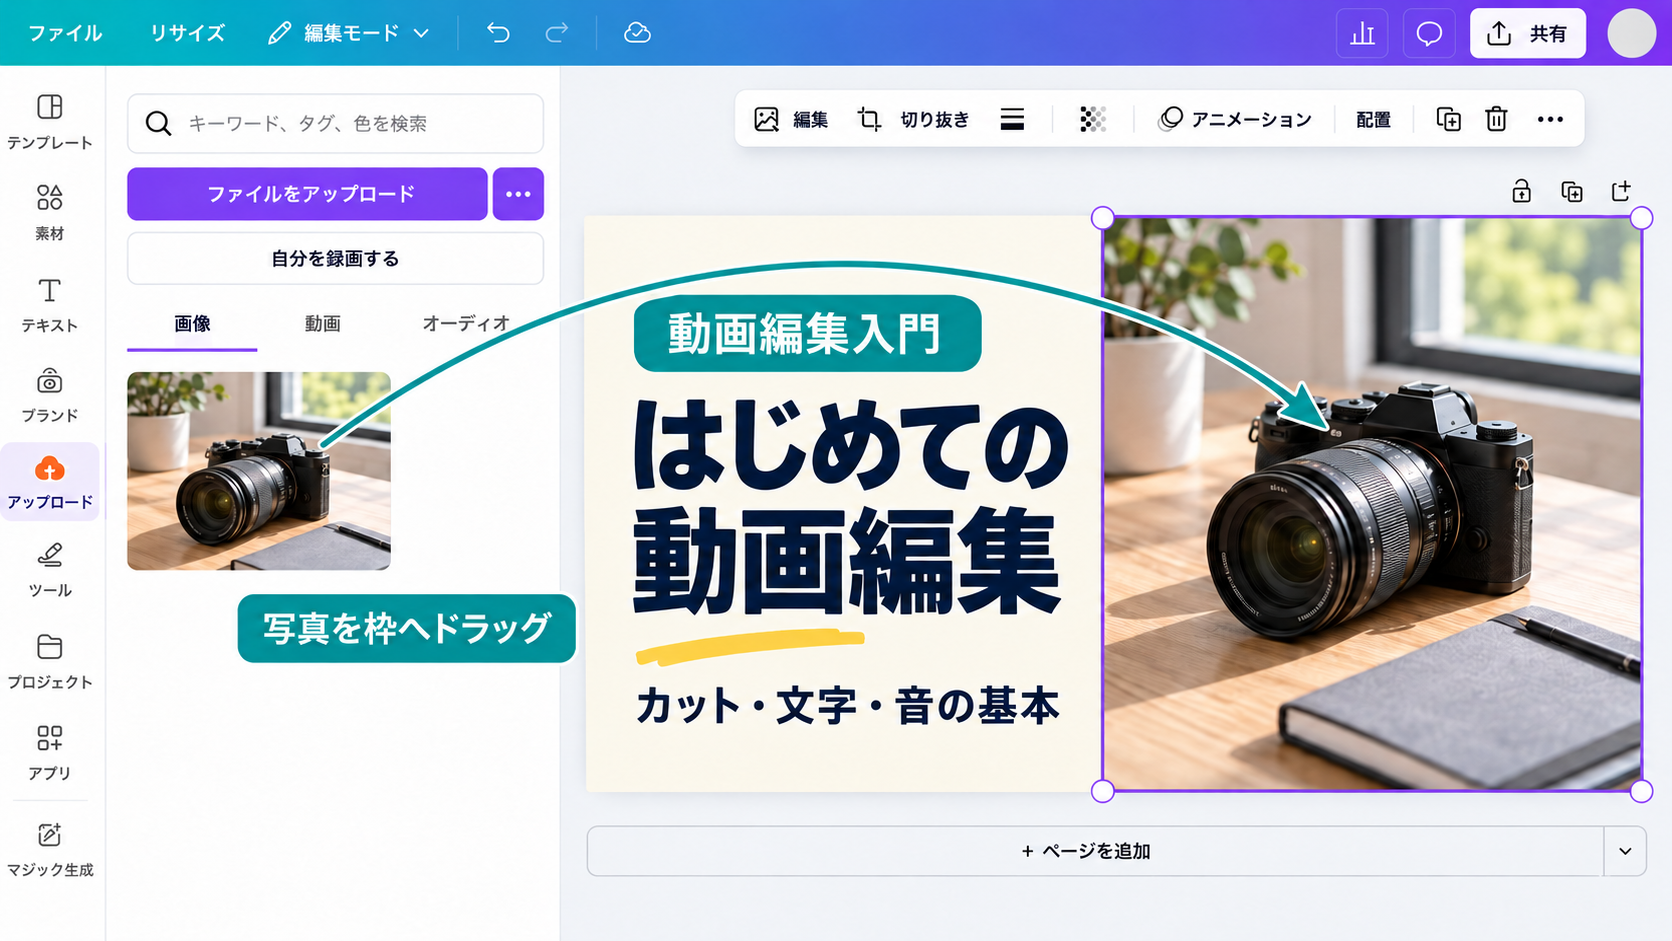Open more upload options button
1672x941 pixels.
[x=518, y=194]
